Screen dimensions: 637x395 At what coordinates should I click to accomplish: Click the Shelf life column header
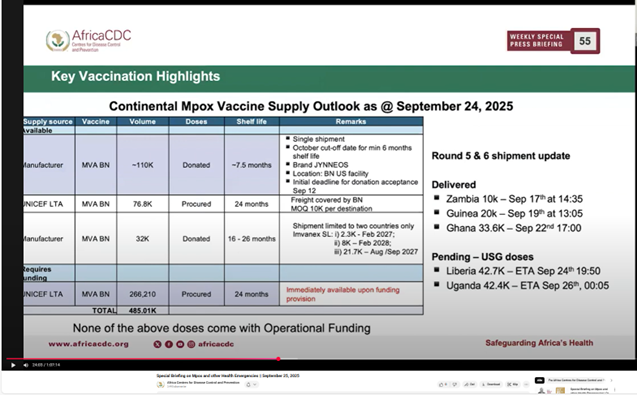251,121
